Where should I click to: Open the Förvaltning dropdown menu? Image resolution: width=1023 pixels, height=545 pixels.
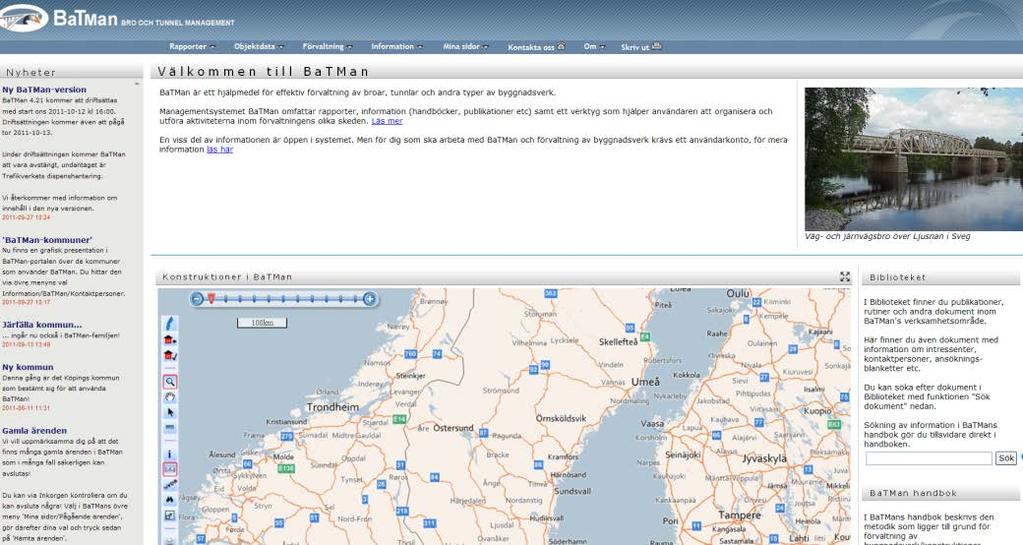click(x=327, y=46)
